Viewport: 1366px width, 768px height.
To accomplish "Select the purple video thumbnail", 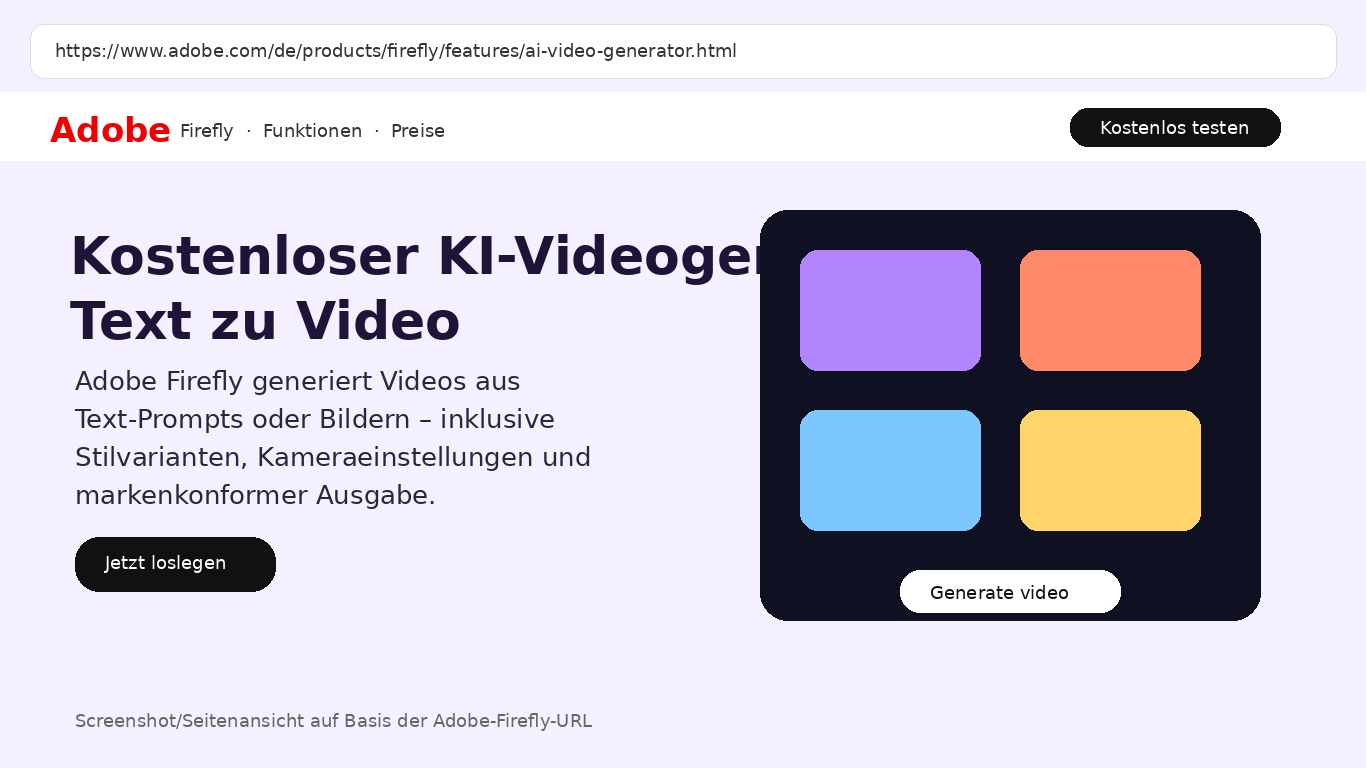I will (890, 310).
